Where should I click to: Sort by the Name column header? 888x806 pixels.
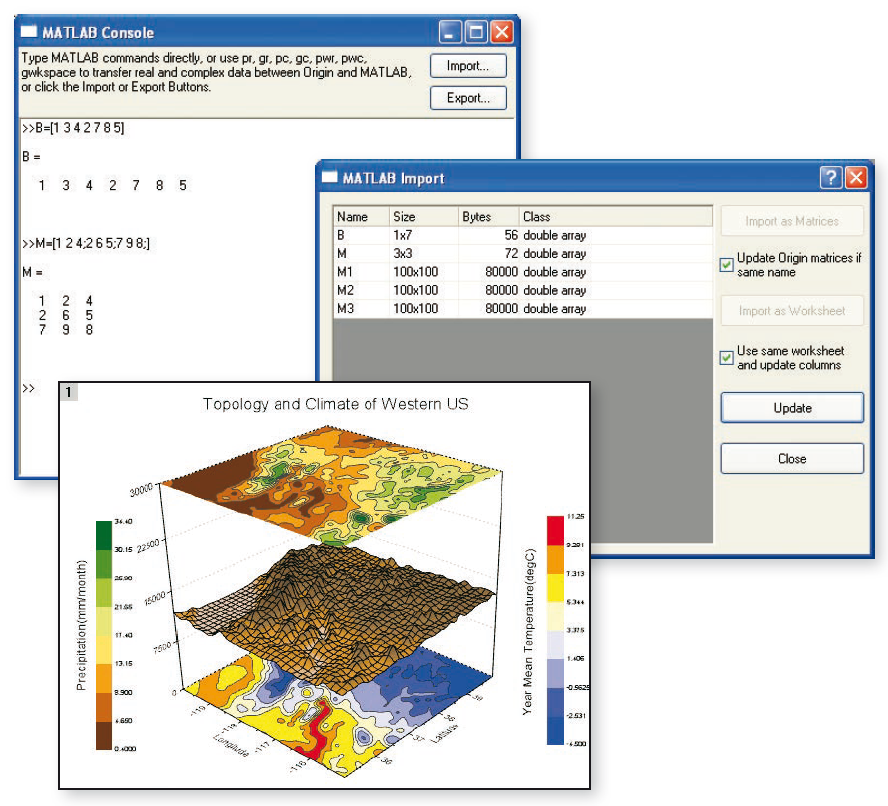coord(361,216)
